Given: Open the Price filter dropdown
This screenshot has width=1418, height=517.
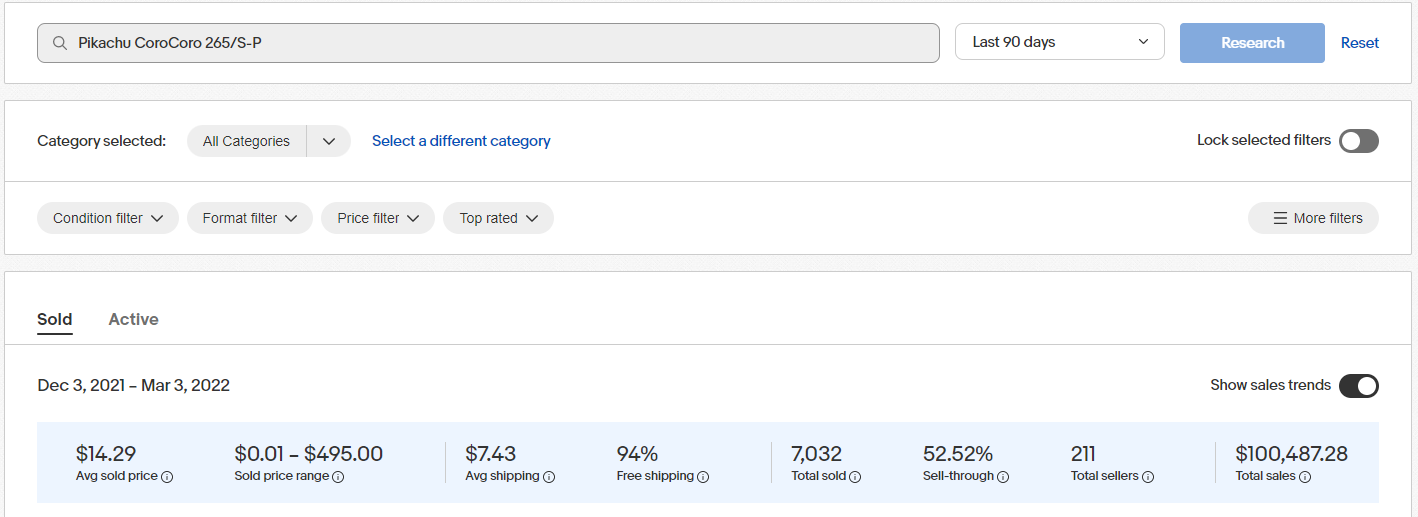Looking at the screenshot, I should coord(378,218).
